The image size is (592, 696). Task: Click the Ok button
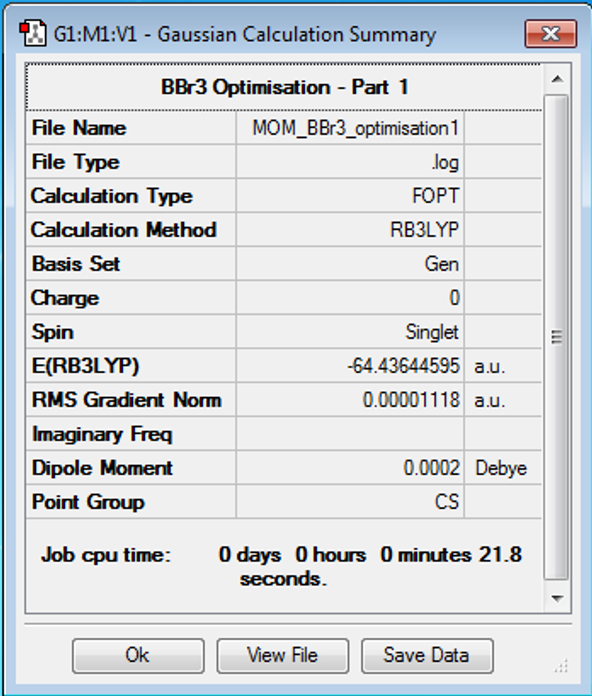(x=138, y=655)
